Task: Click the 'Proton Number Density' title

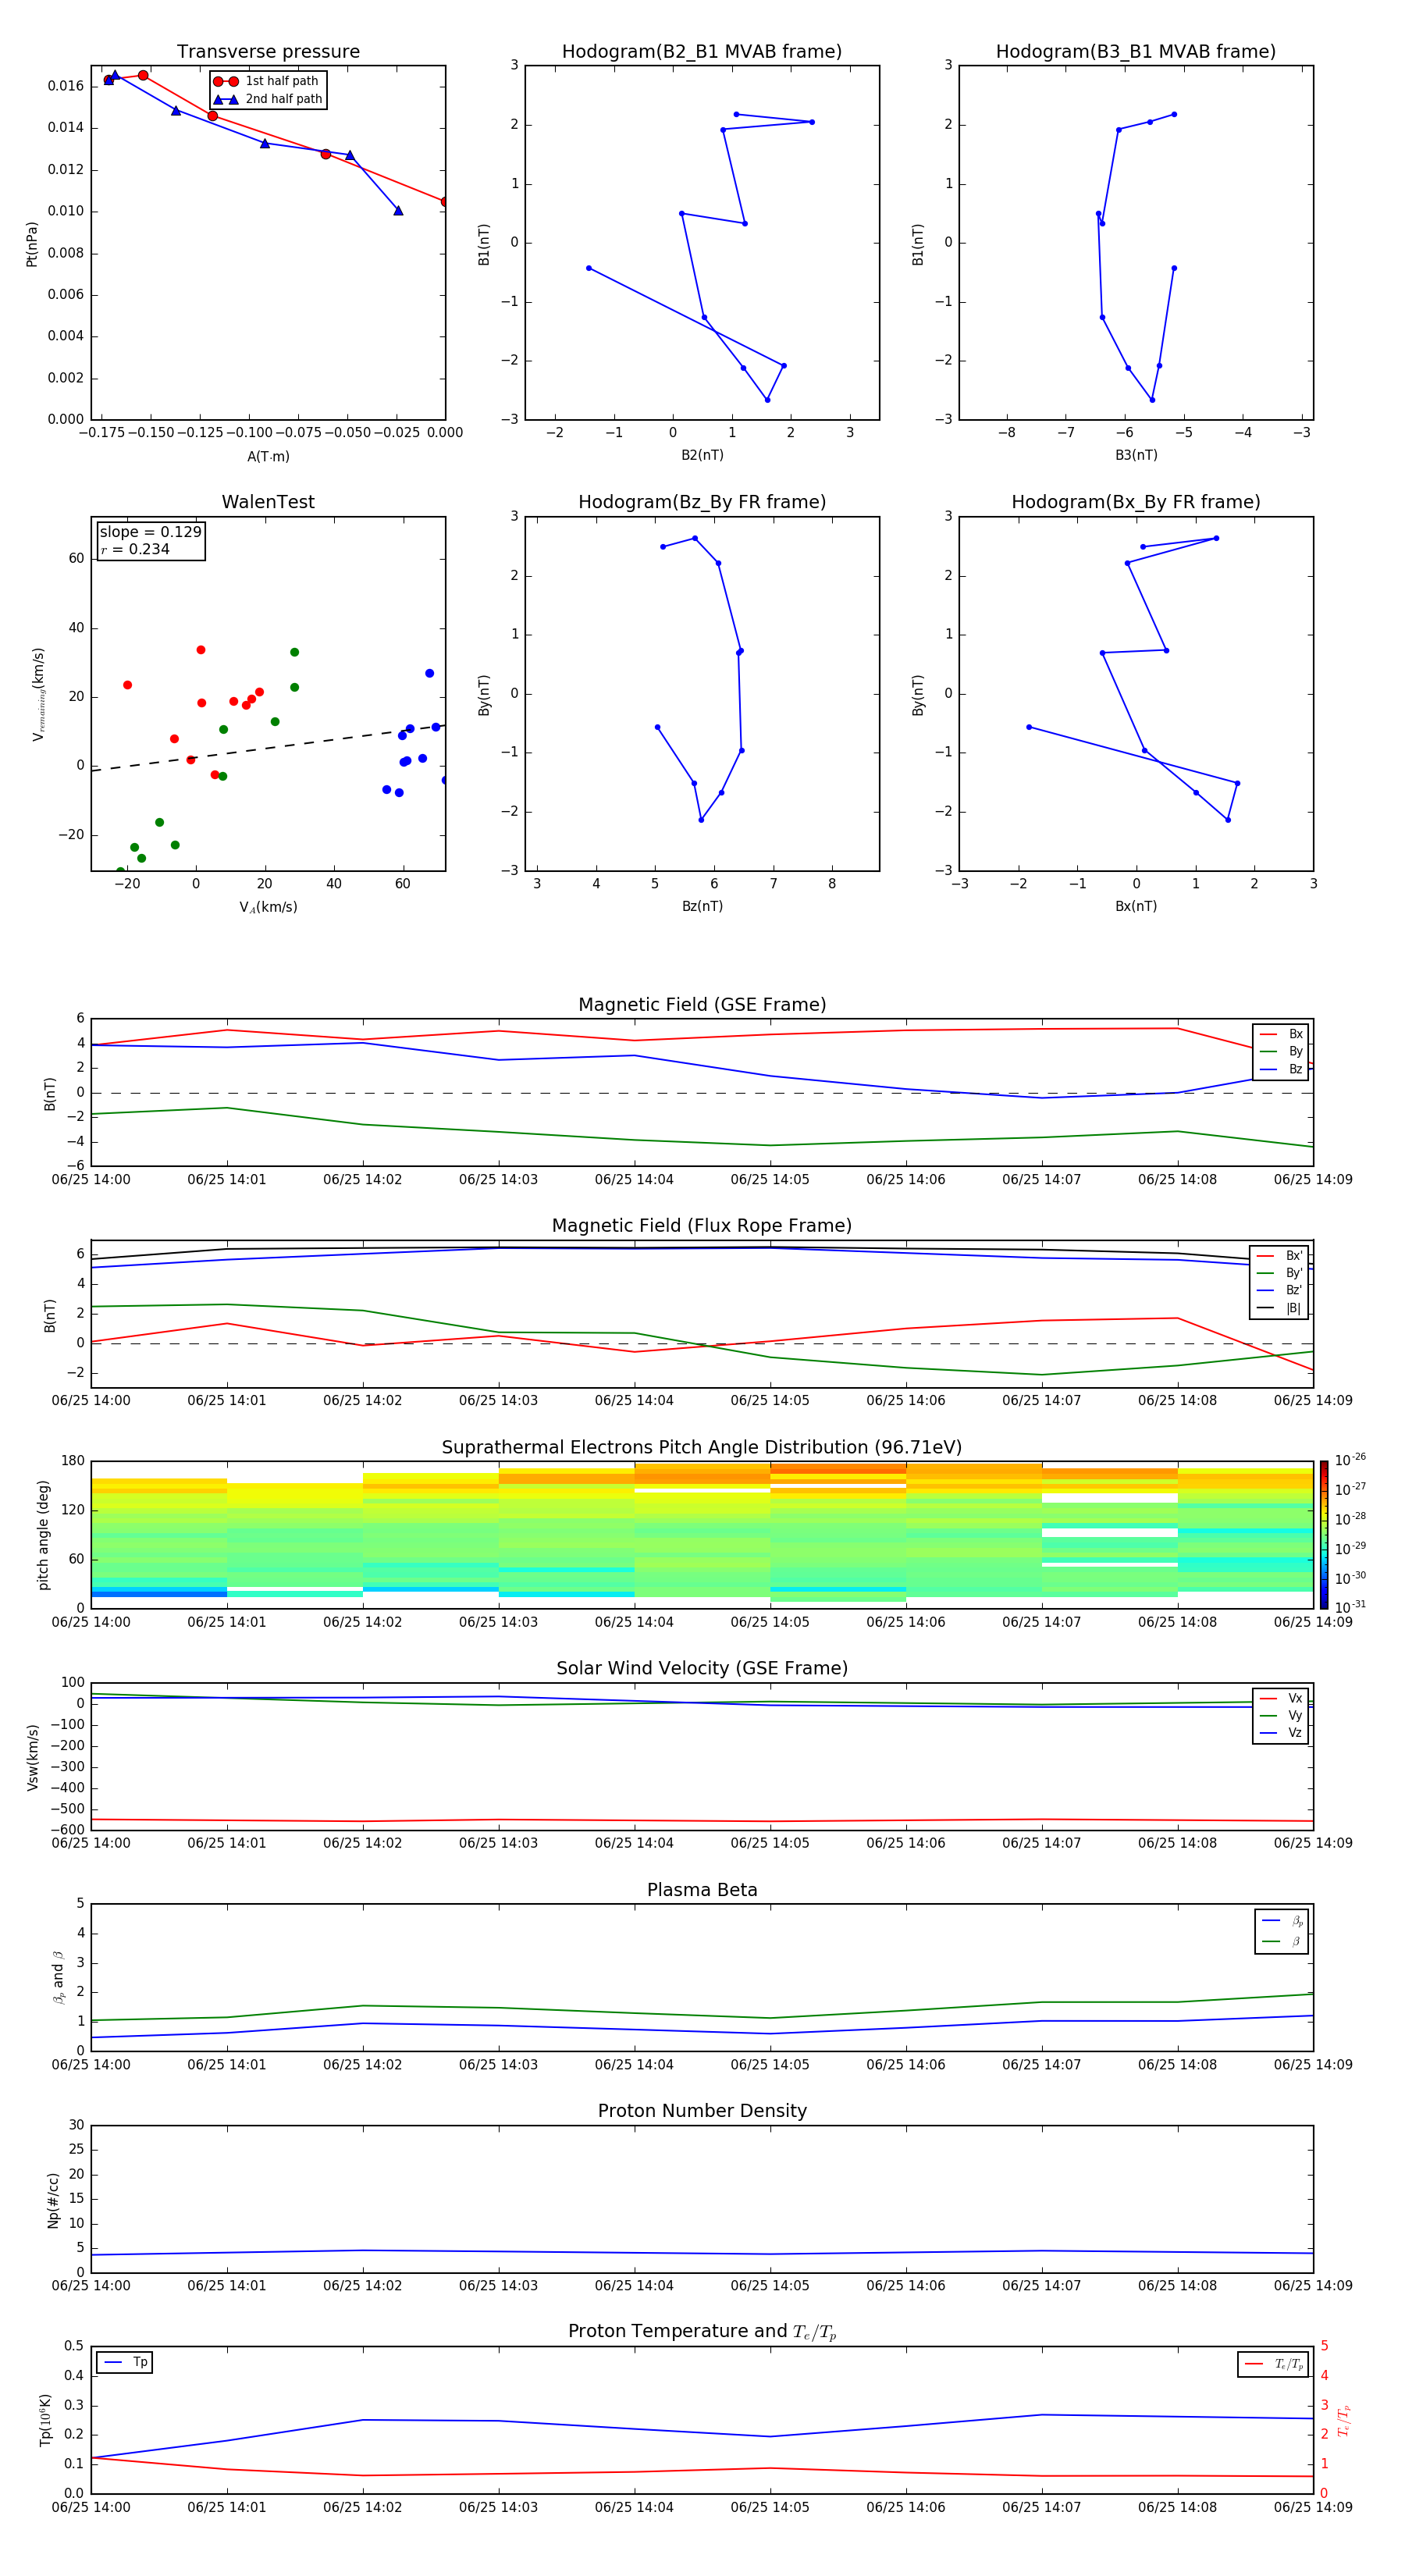Action: pyautogui.click(x=702, y=2111)
